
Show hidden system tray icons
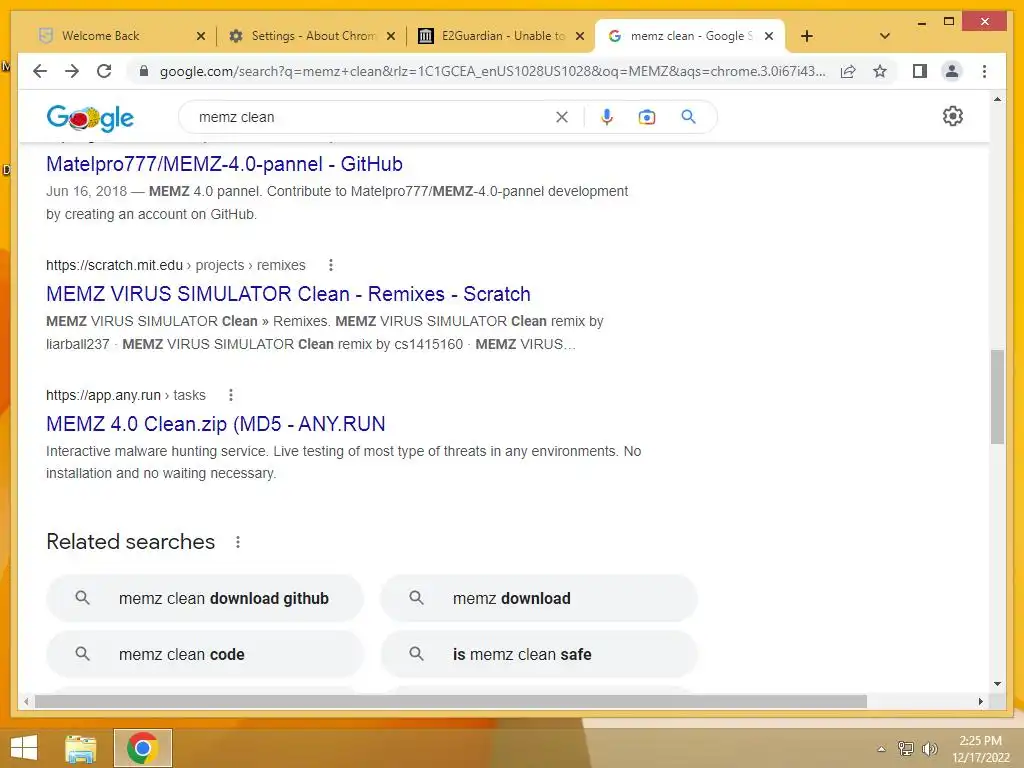click(881, 749)
